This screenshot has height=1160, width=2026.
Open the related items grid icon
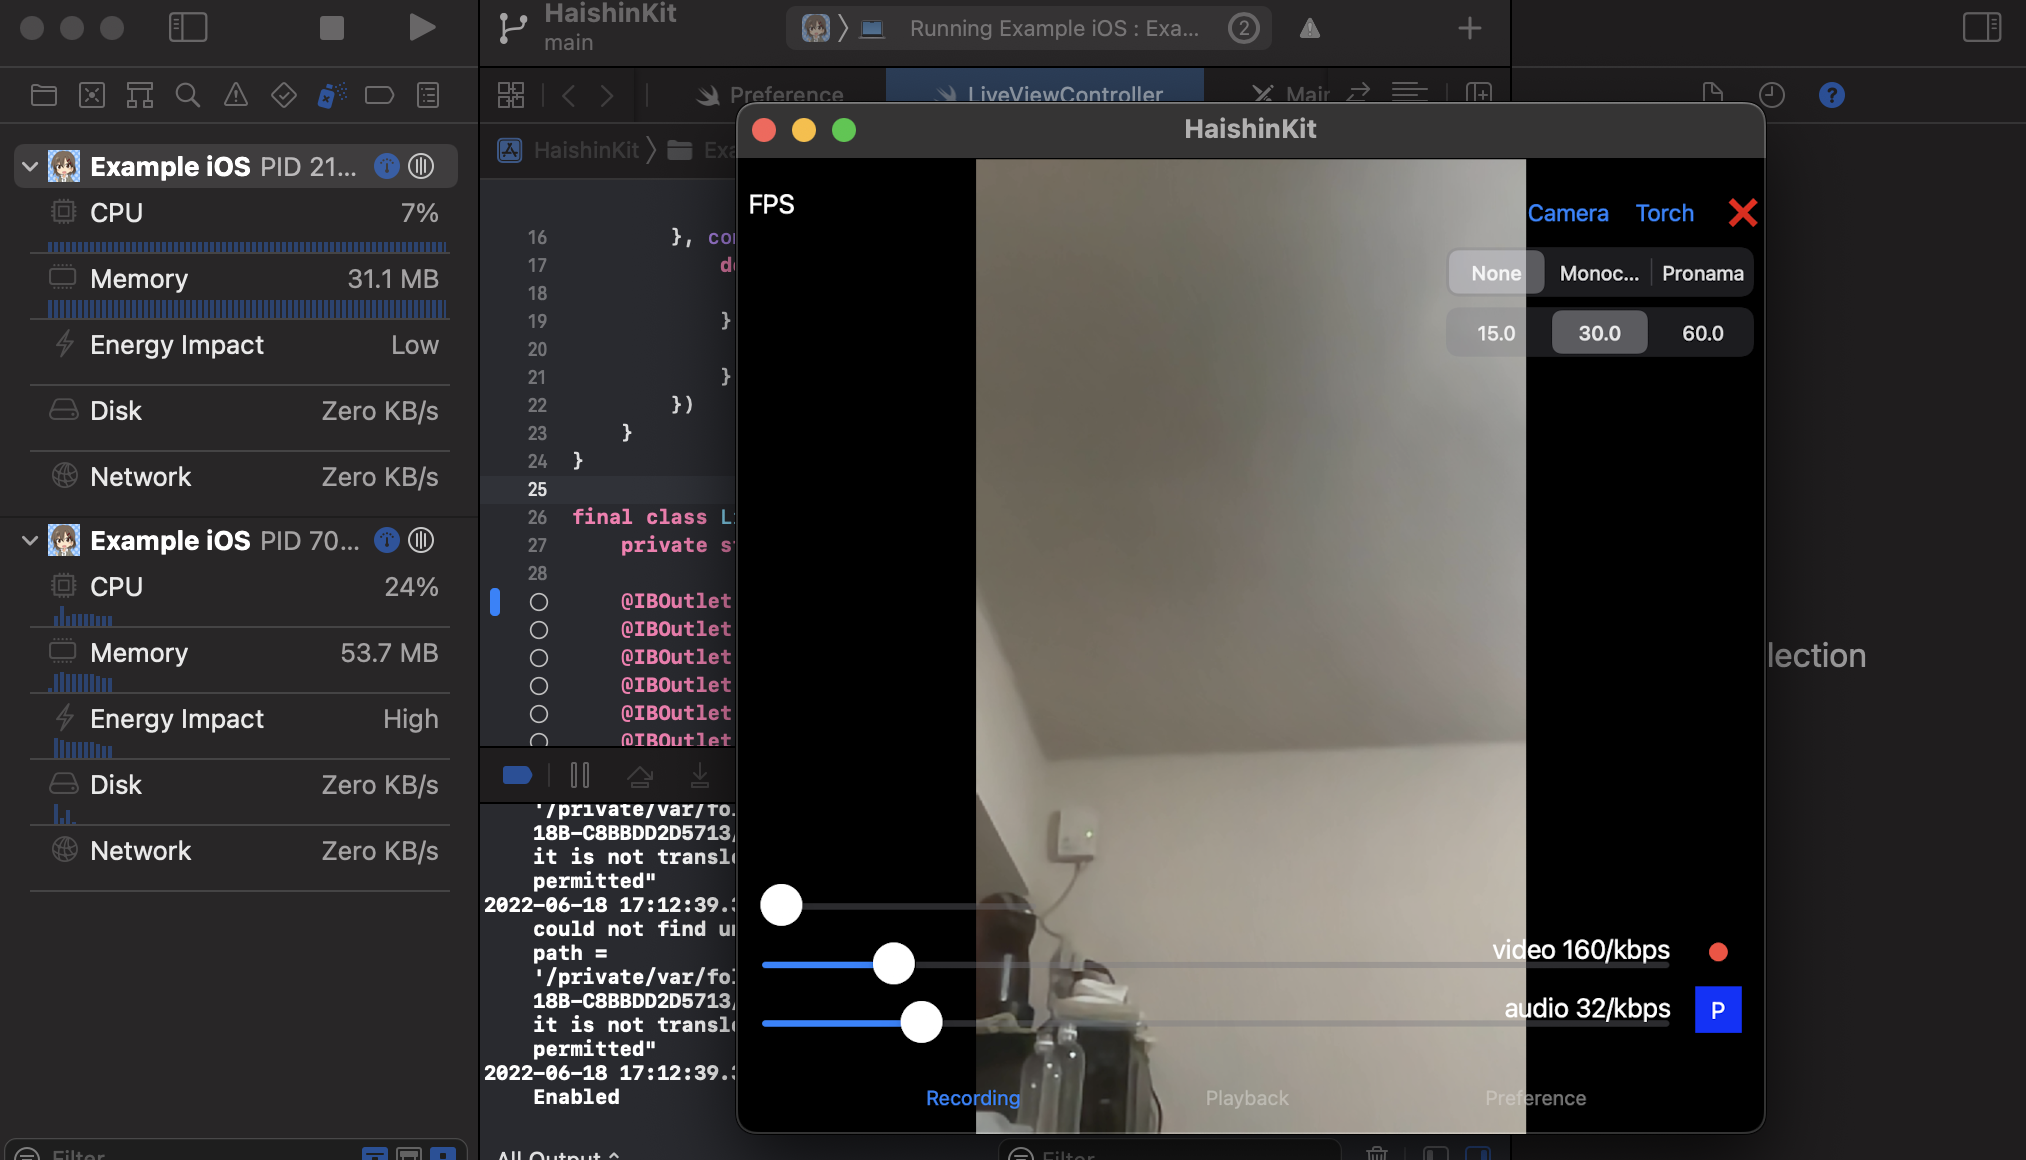pyautogui.click(x=511, y=95)
